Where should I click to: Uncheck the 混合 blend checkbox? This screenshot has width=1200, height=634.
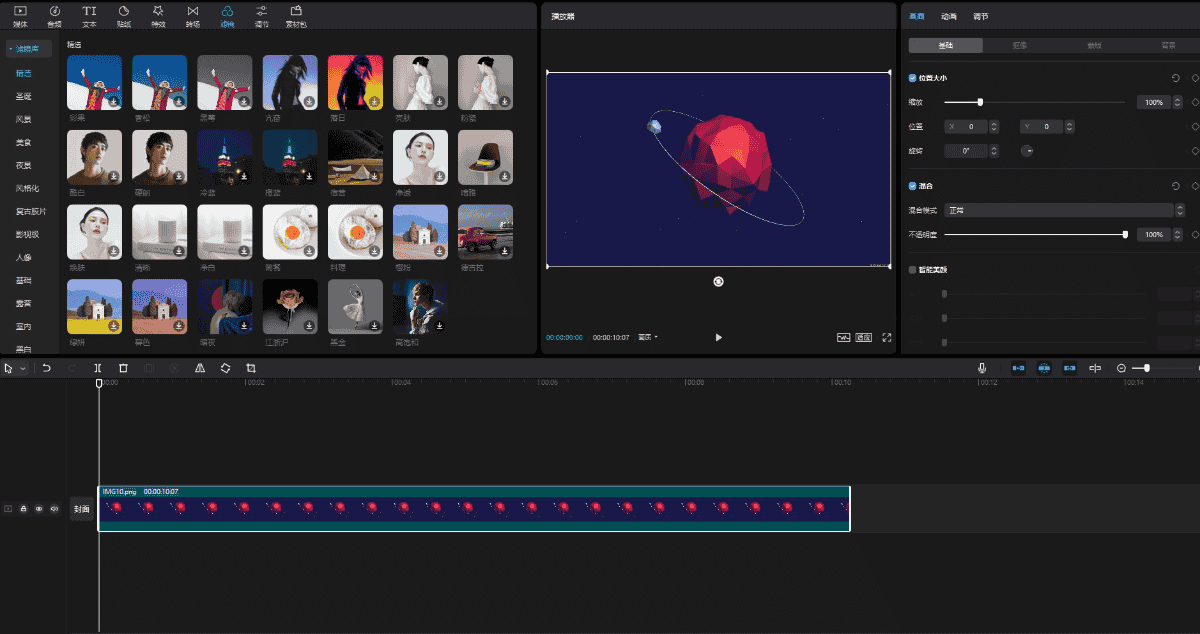912,186
